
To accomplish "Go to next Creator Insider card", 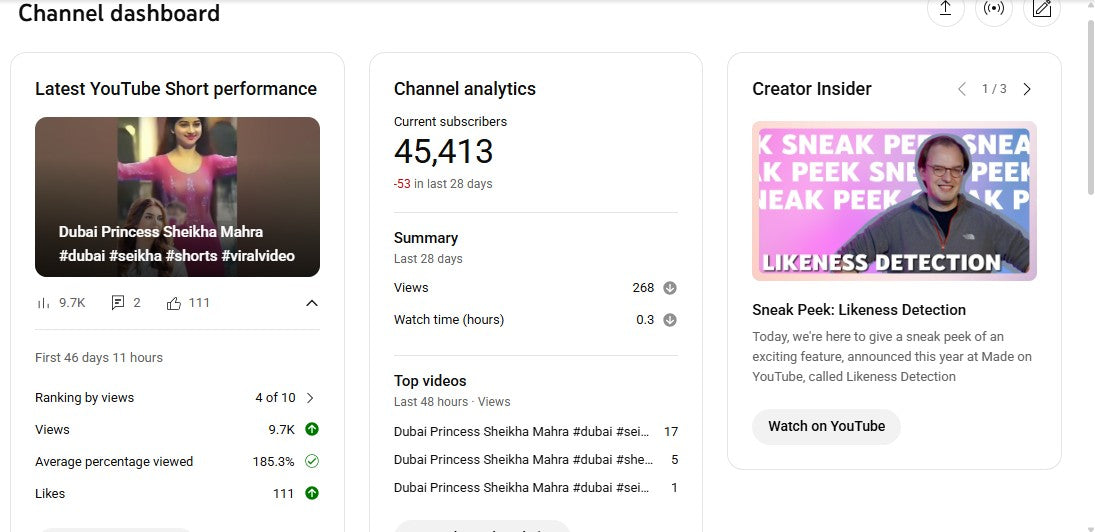I will [1027, 89].
